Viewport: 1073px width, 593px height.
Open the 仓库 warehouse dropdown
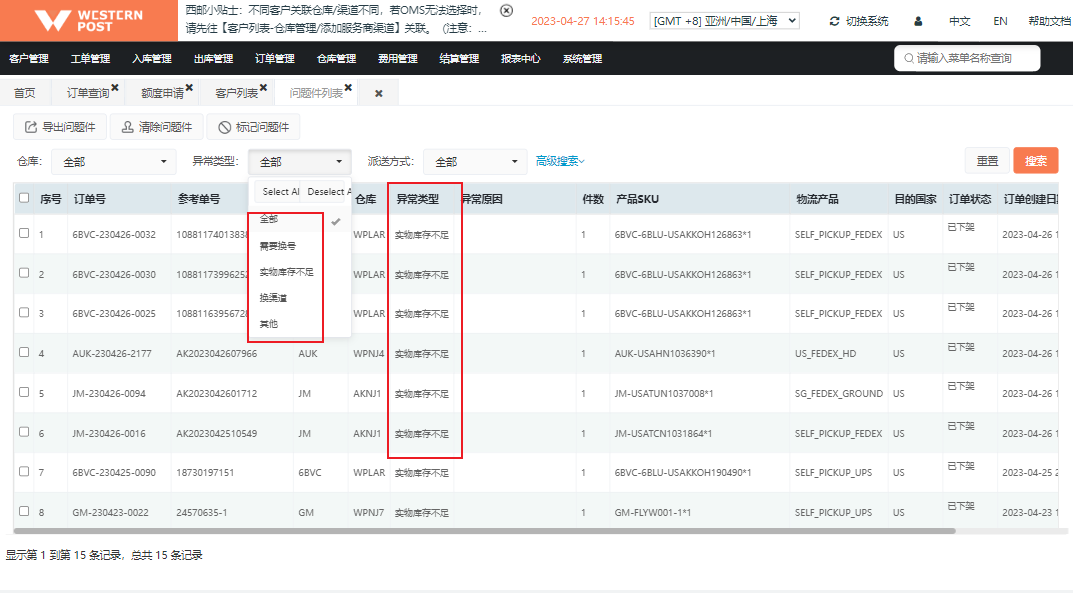coord(114,162)
